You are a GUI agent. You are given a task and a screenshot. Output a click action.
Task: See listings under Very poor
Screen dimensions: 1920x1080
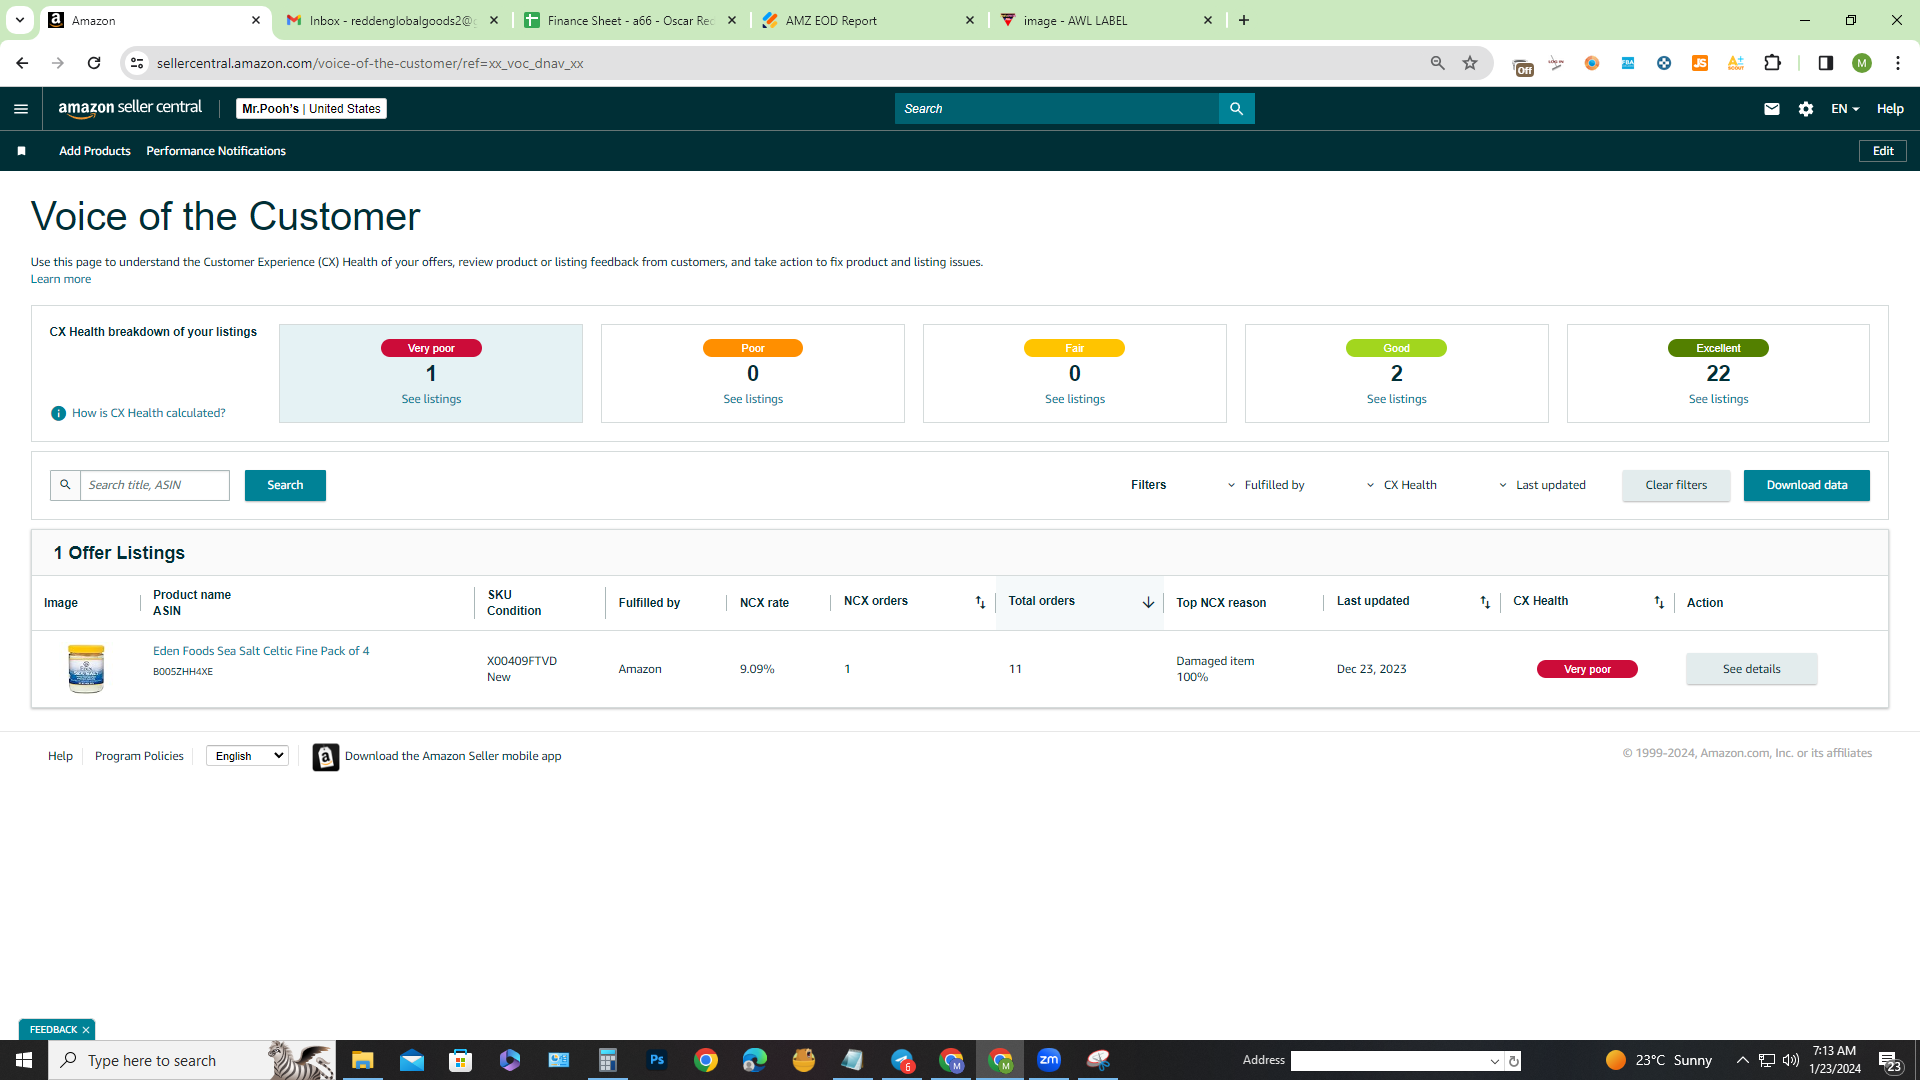(x=431, y=399)
